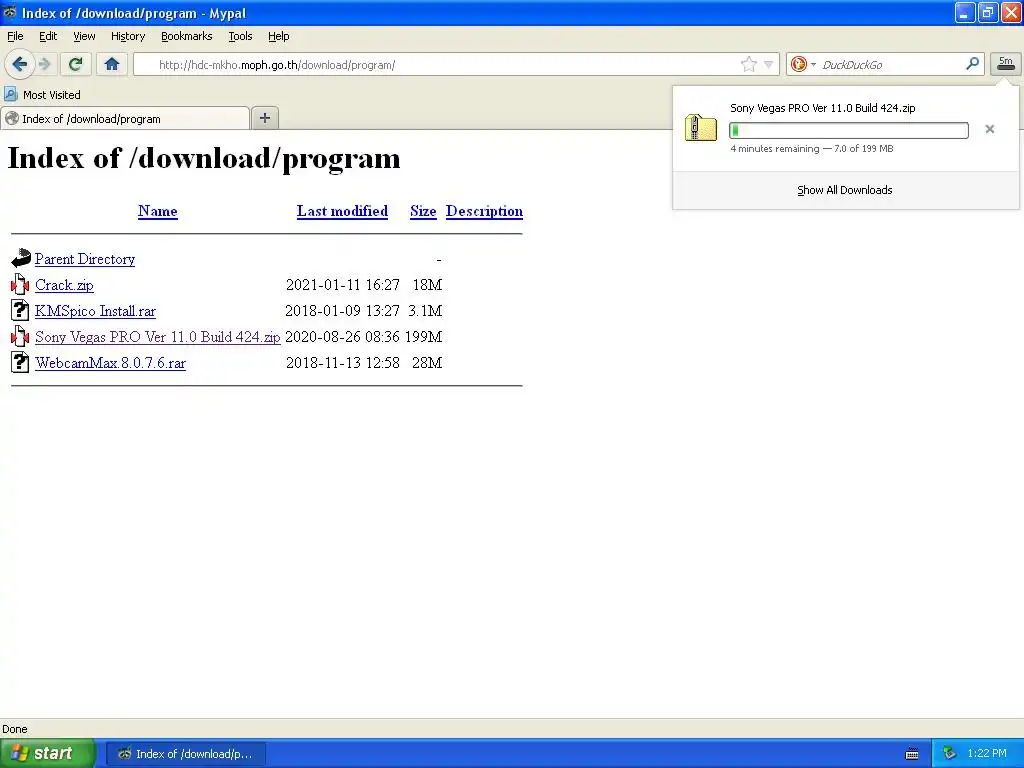Open the DuckDuckGo search engine selector
Image resolution: width=1024 pixels, height=768 pixels.
pos(803,64)
